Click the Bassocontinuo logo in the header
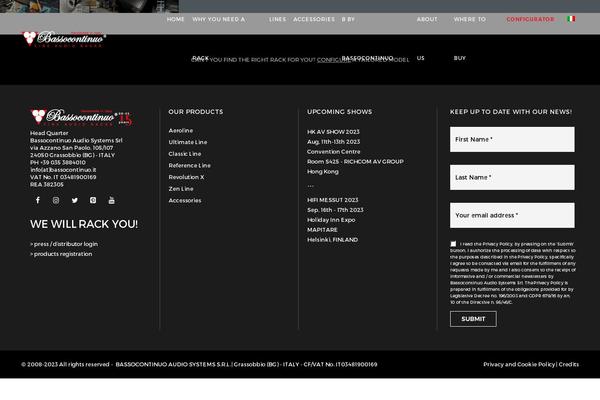Image resolution: width=600 pixels, height=400 pixels. 64,39
